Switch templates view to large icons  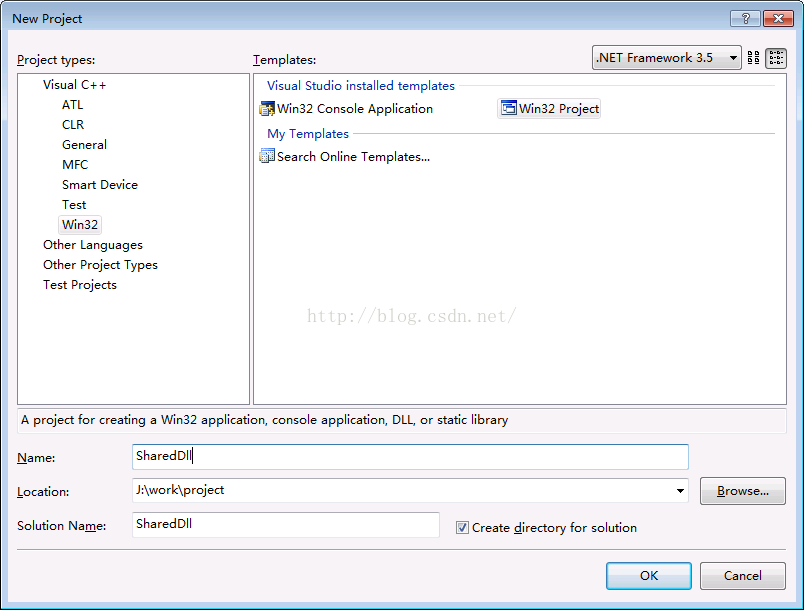753,58
